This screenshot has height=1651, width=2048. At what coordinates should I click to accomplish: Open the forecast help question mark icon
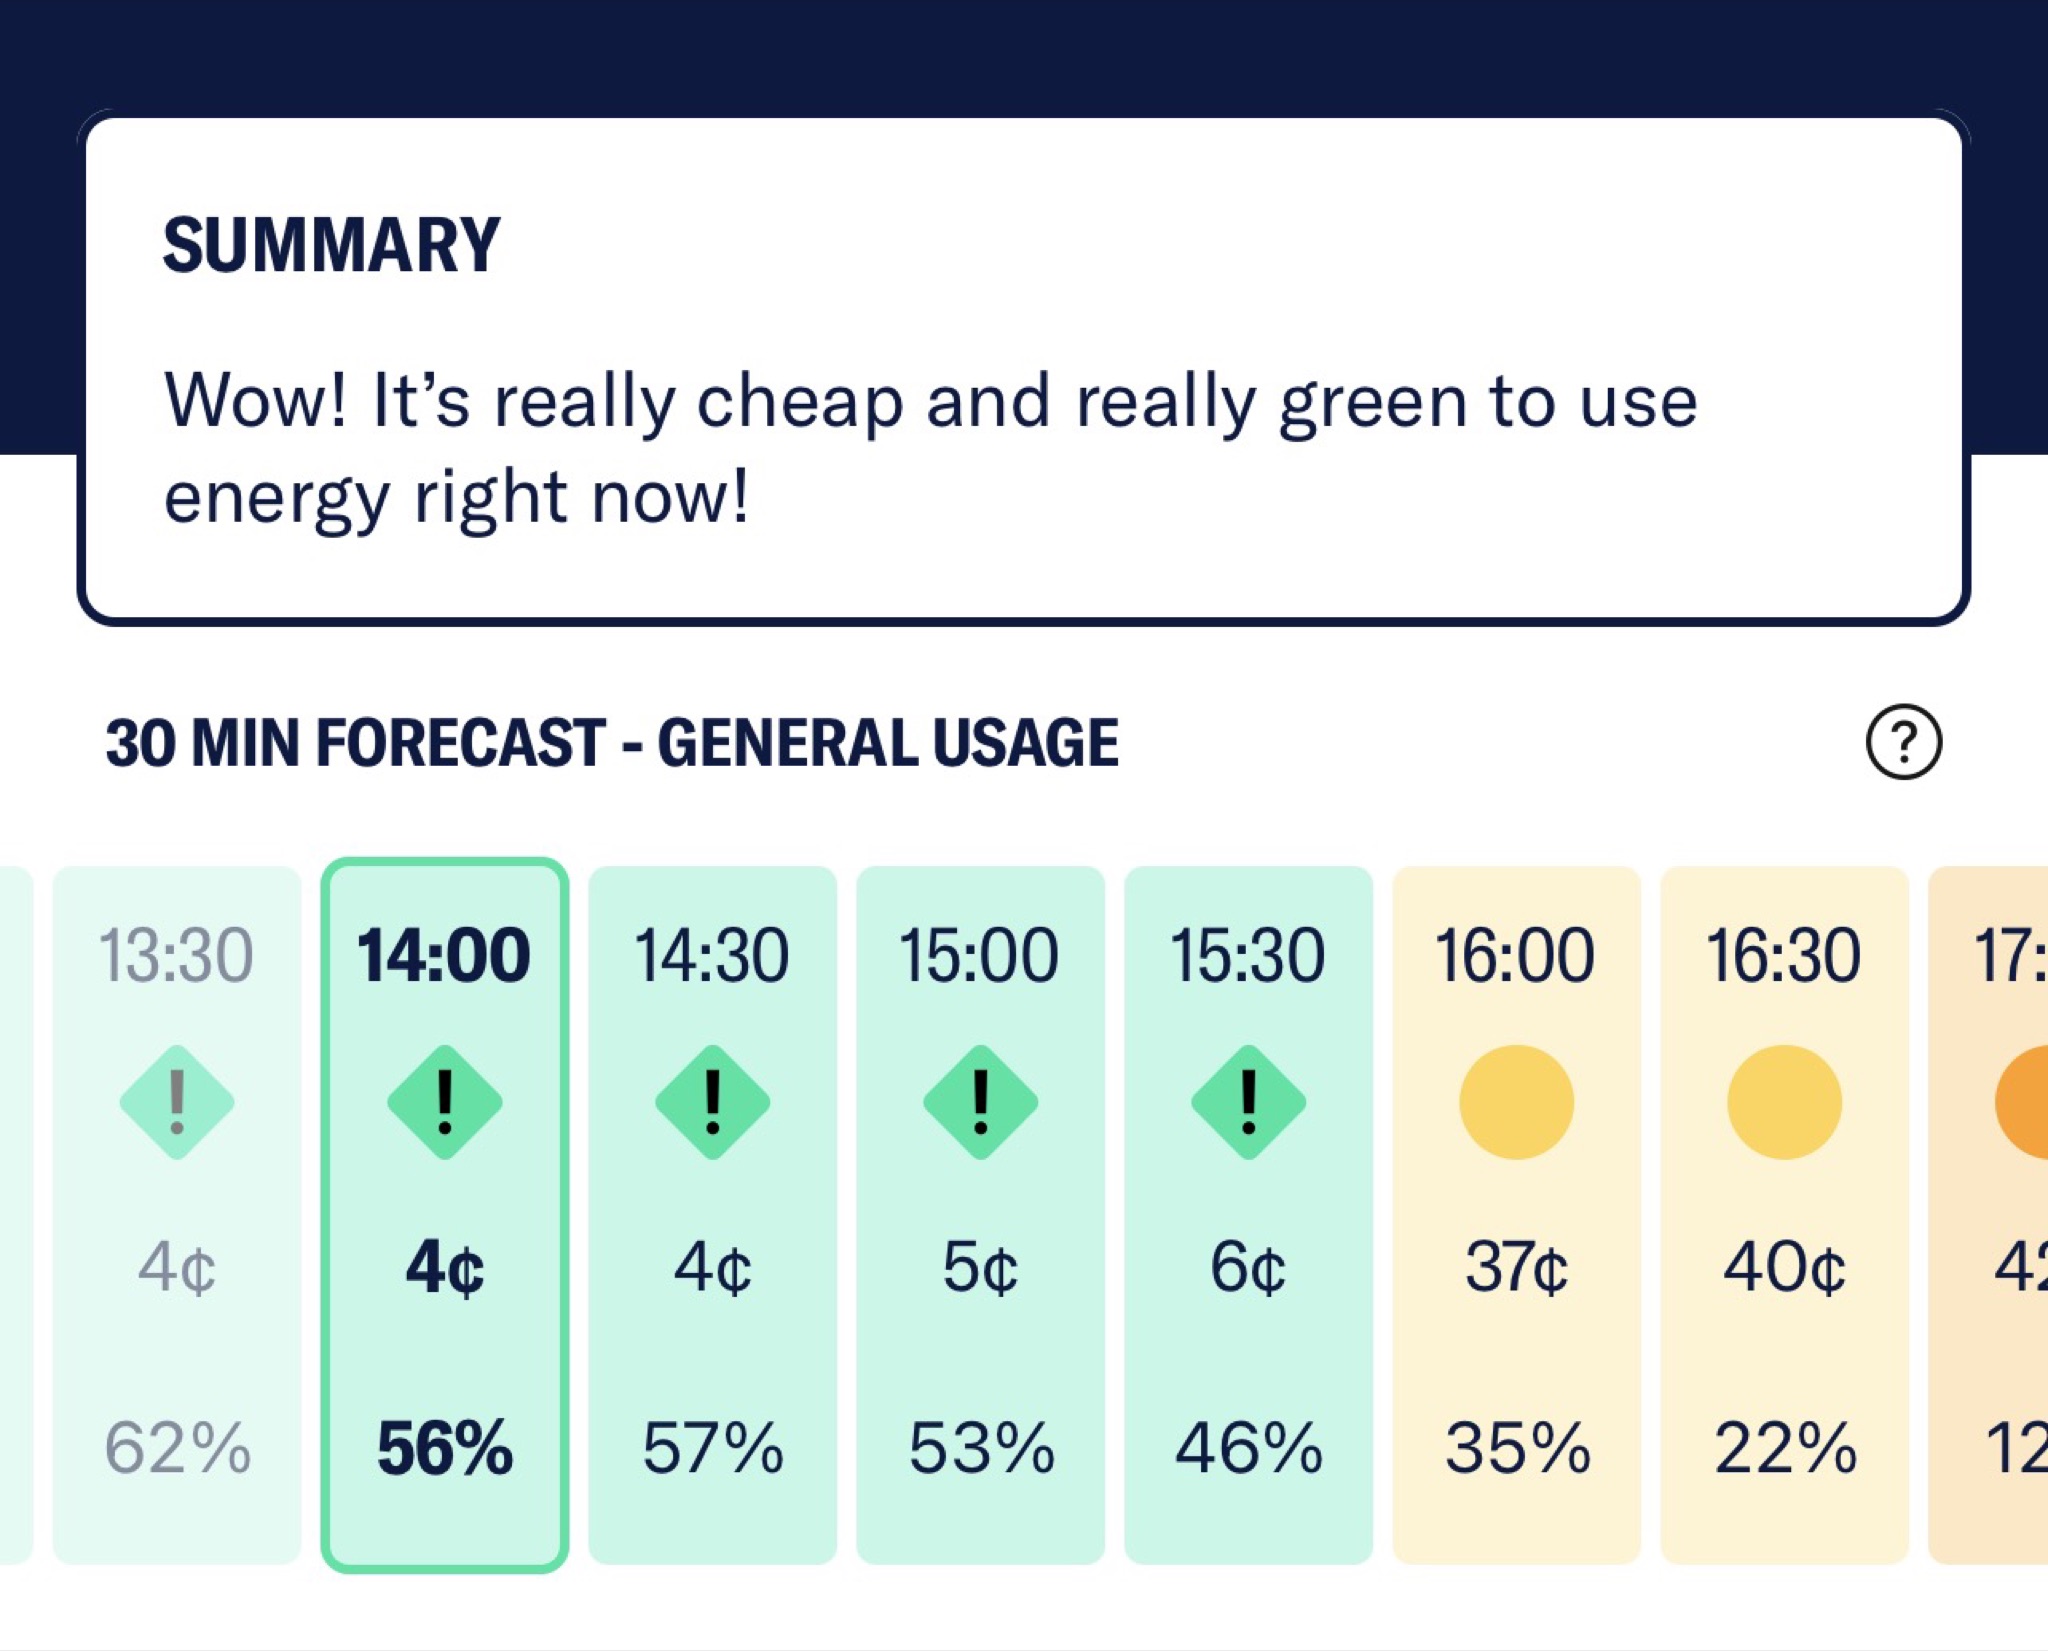pyautogui.click(x=1904, y=742)
